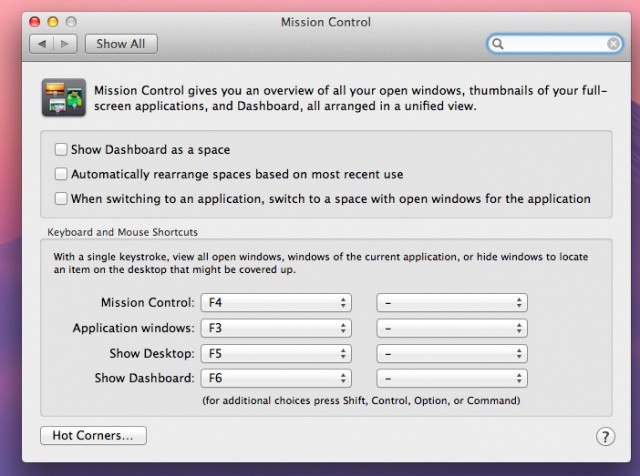Clear the search field with the x icon
This screenshot has height=476, width=640.
613,44
